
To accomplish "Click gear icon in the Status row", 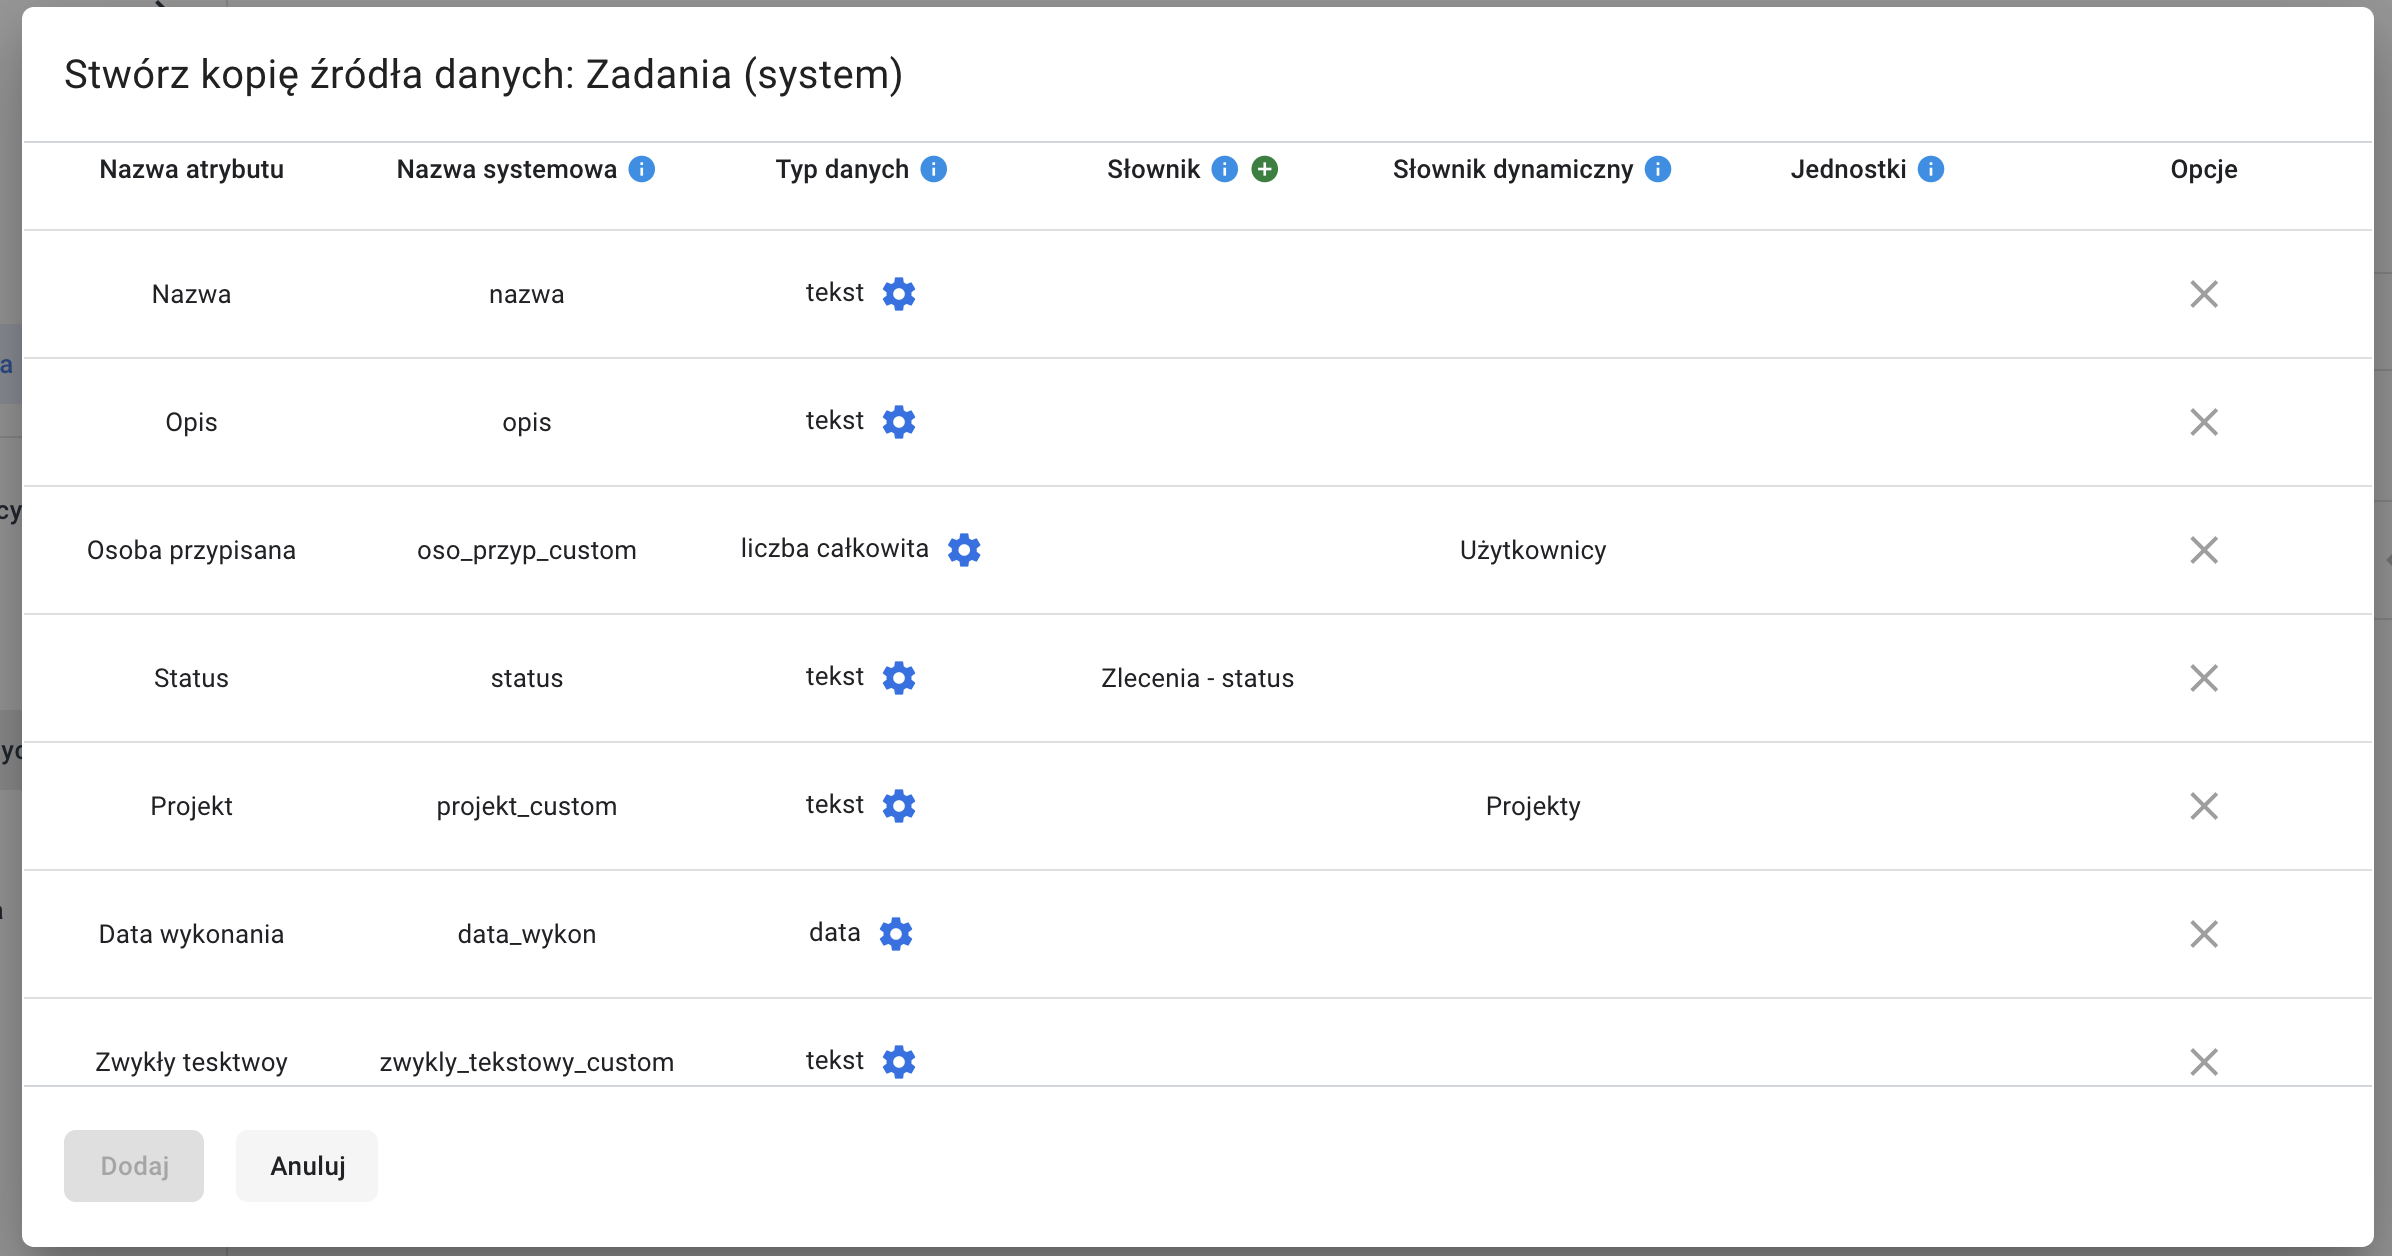I will click(x=899, y=678).
